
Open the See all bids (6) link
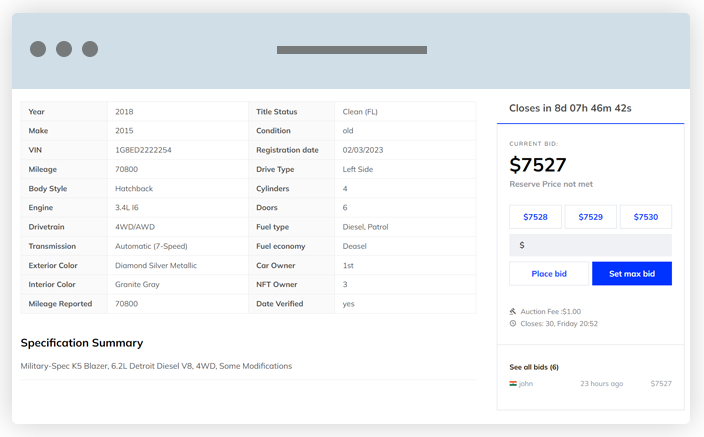[534, 367]
